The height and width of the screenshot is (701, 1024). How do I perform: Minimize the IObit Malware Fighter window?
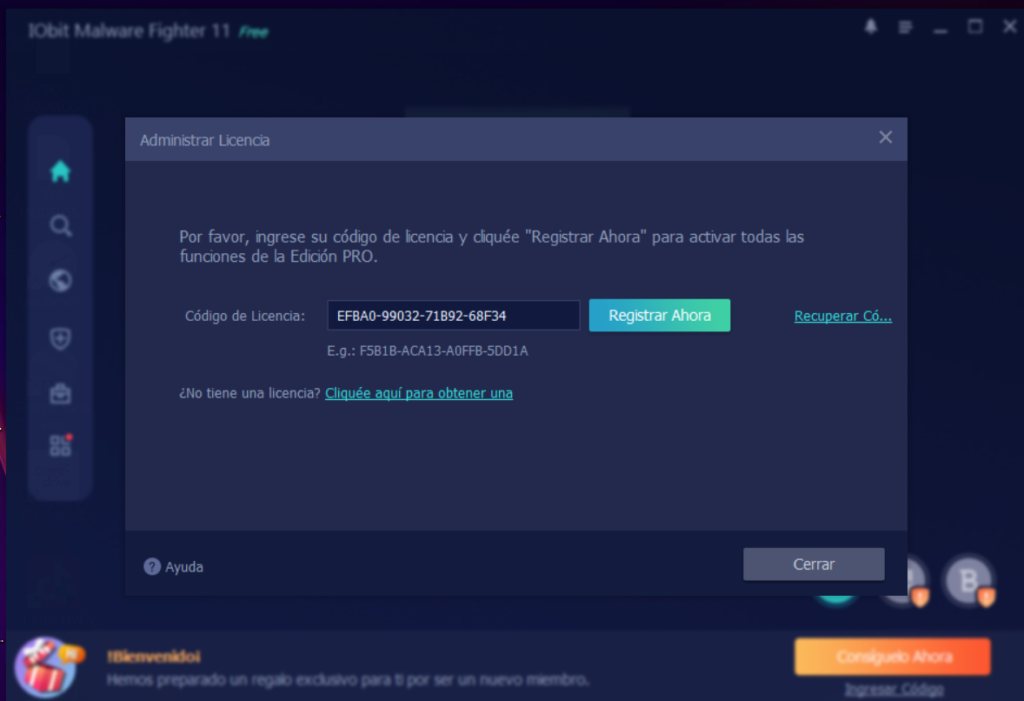tap(940, 29)
